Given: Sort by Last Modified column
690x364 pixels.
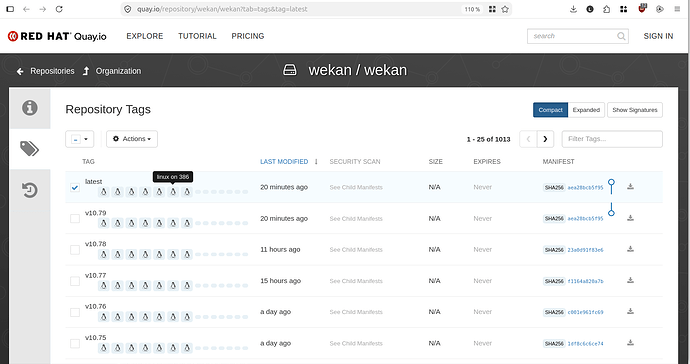Looking at the screenshot, I should (284, 162).
